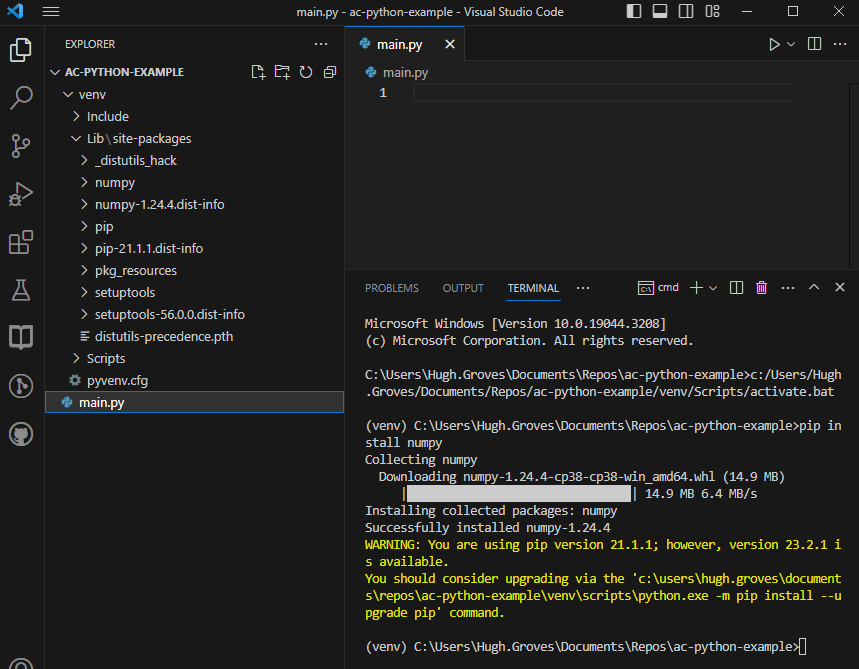
Task: Expand the setuptools folder
Action: click(84, 292)
